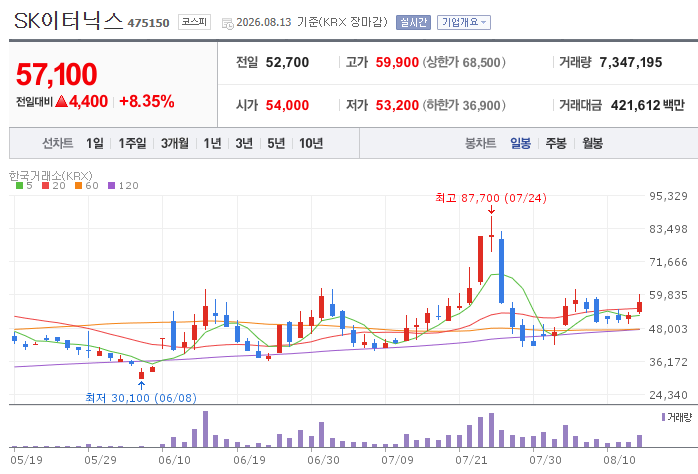Click the tallest volume bar near 06/15
Image resolution: width=698 pixels, height=474 pixels.
[205, 429]
